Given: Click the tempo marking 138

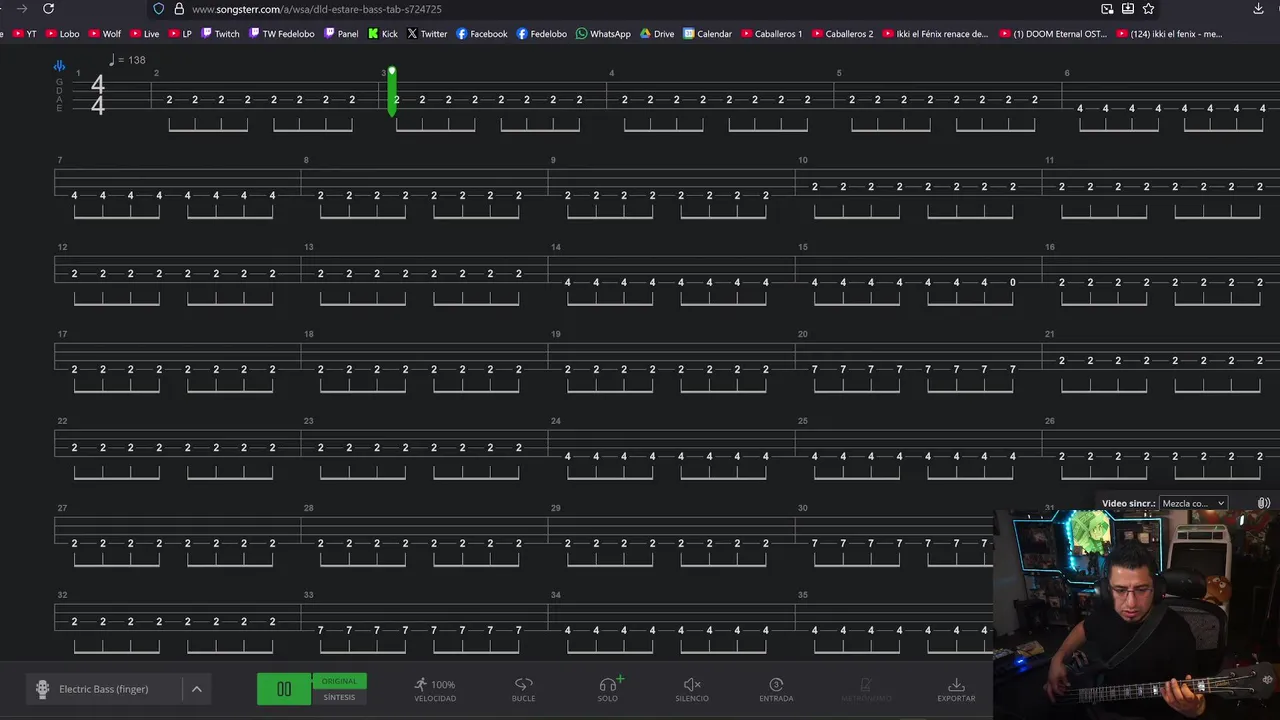Looking at the screenshot, I should pyautogui.click(x=127, y=60).
